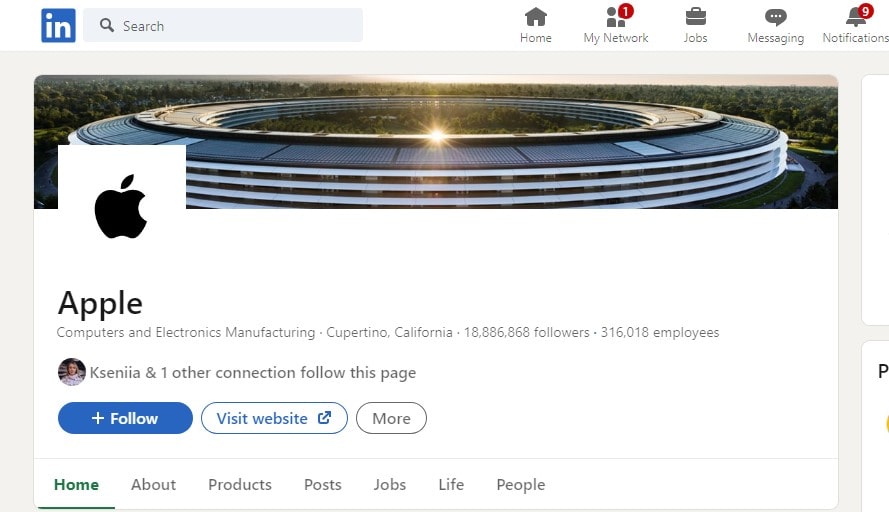
Task: Open My Network people icon
Action: [616, 17]
